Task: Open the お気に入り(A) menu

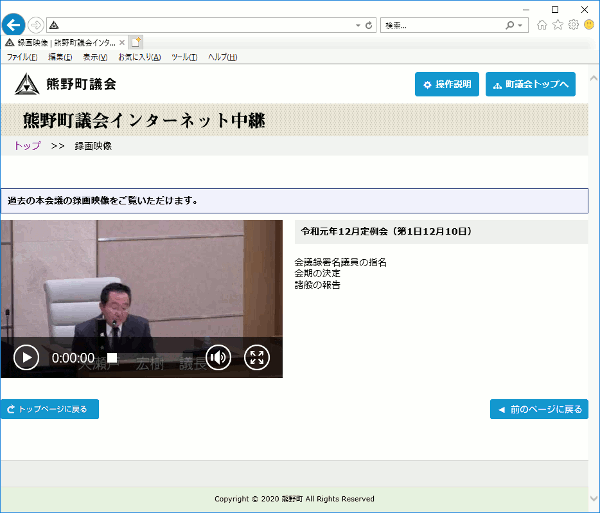Action: tap(140, 57)
